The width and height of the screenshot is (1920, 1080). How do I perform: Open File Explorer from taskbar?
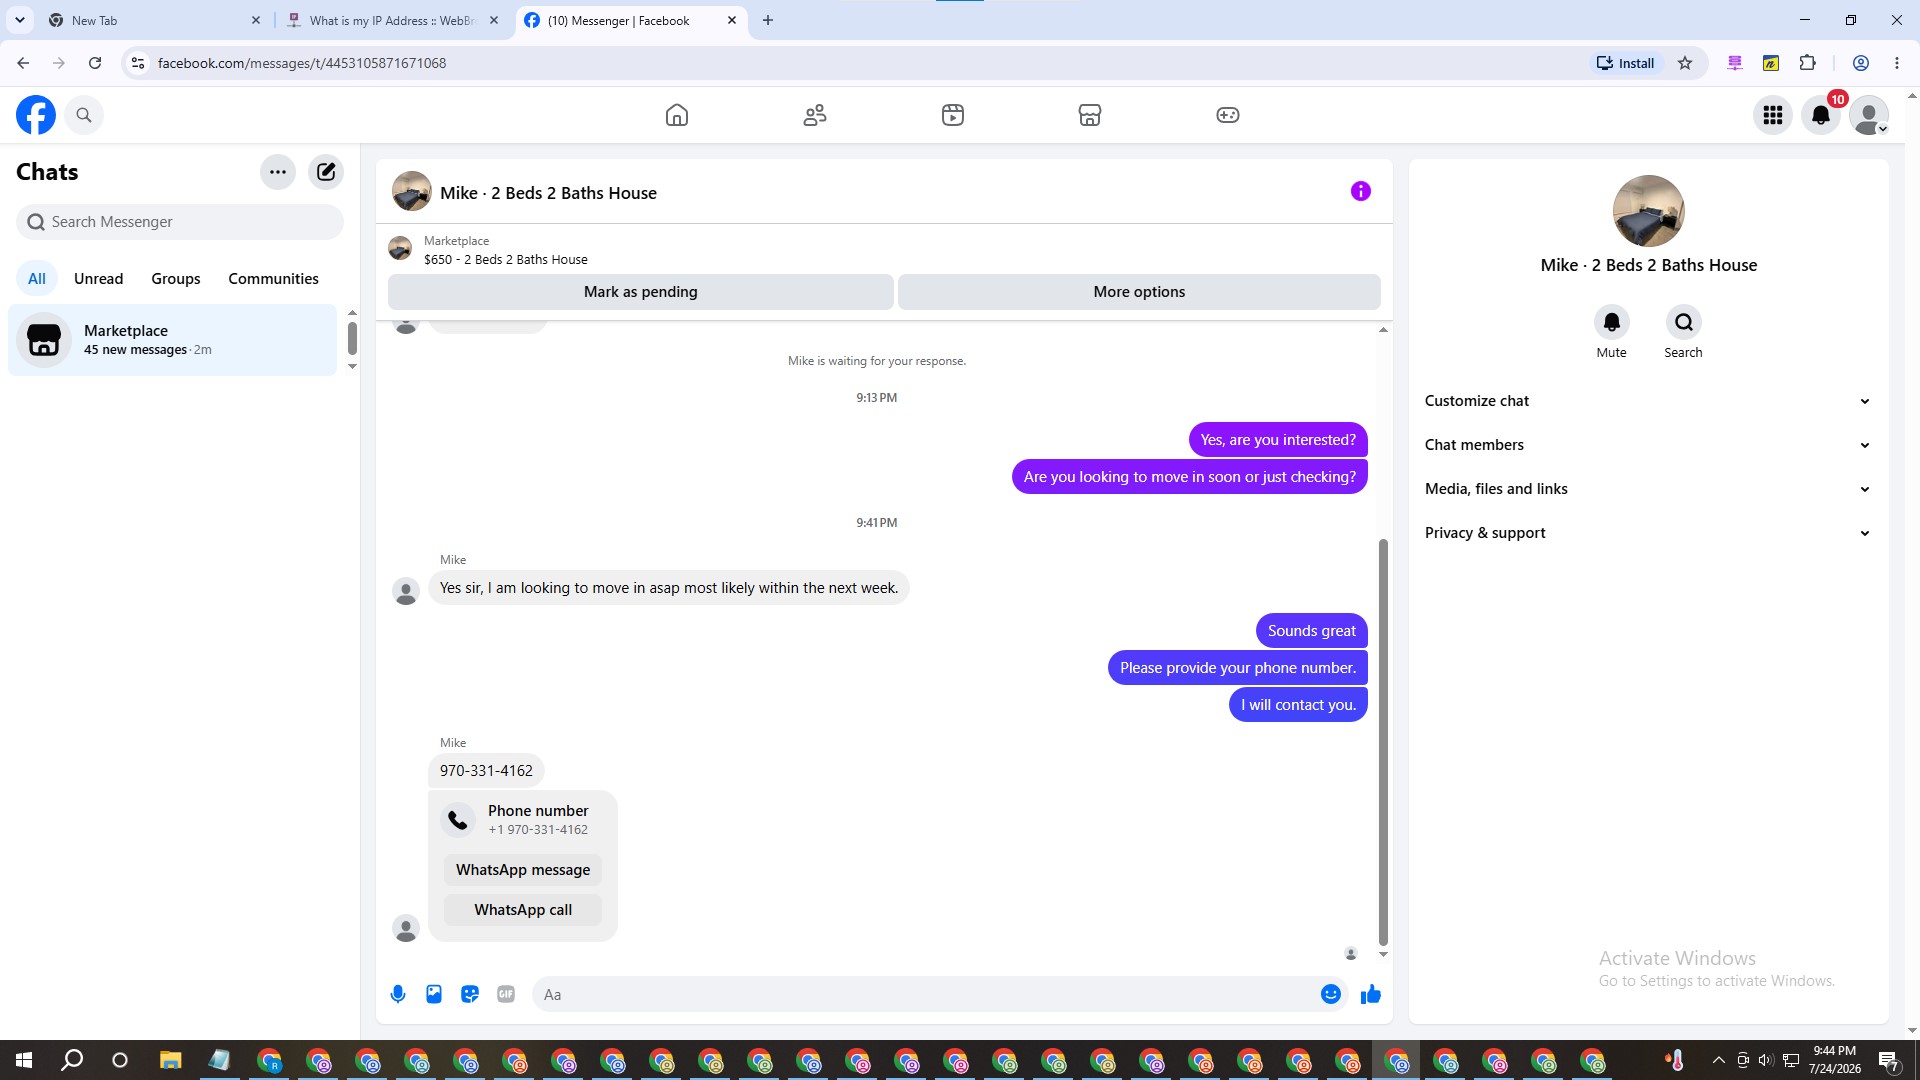(x=170, y=1060)
